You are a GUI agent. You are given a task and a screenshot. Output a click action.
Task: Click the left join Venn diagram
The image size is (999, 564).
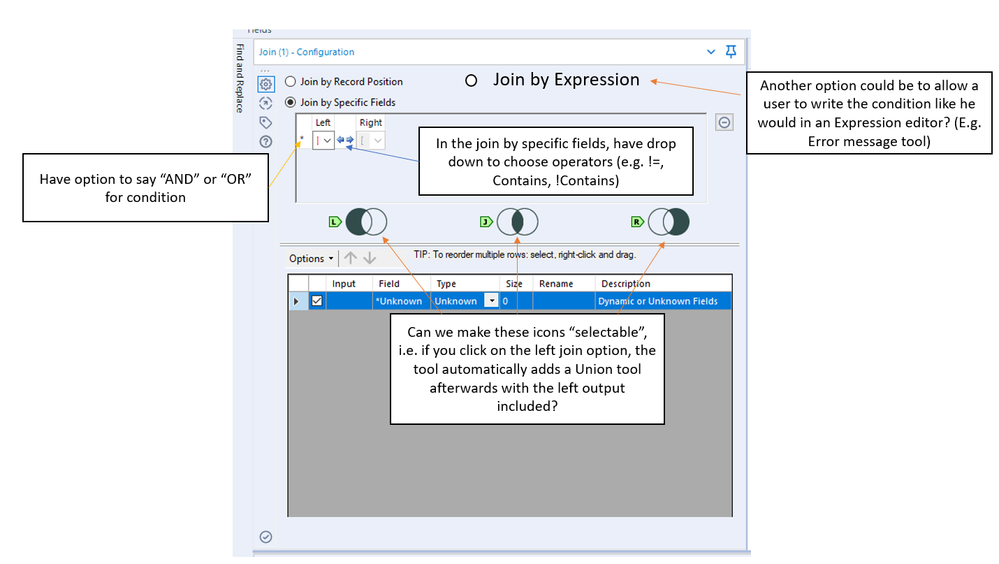[x=366, y=222]
